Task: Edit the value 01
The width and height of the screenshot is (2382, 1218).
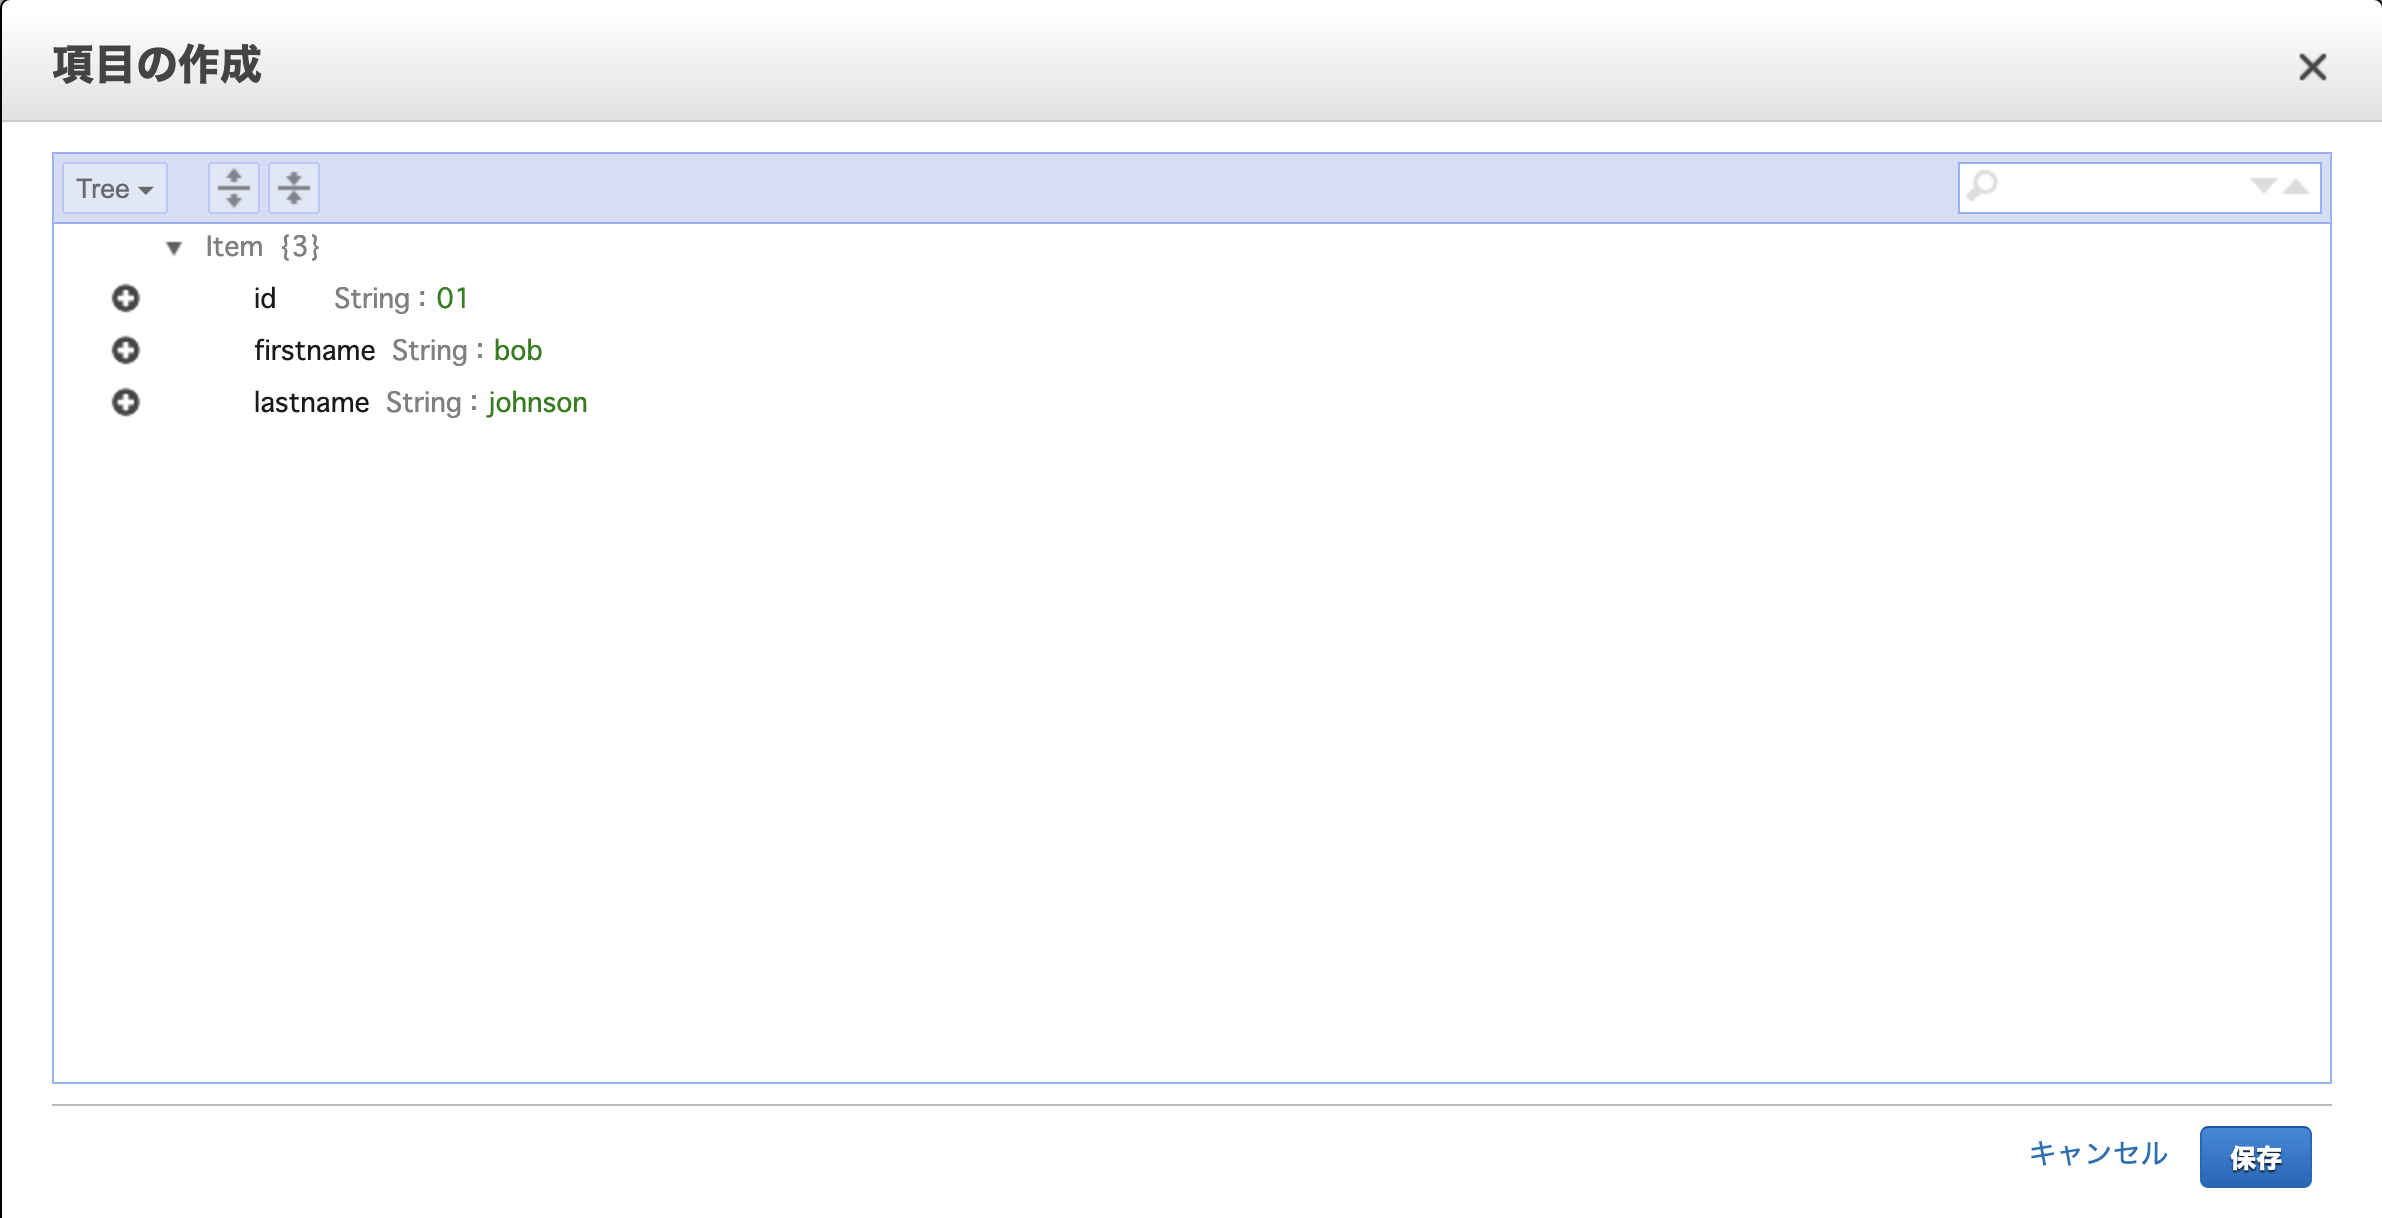Action: pos(452,298)
